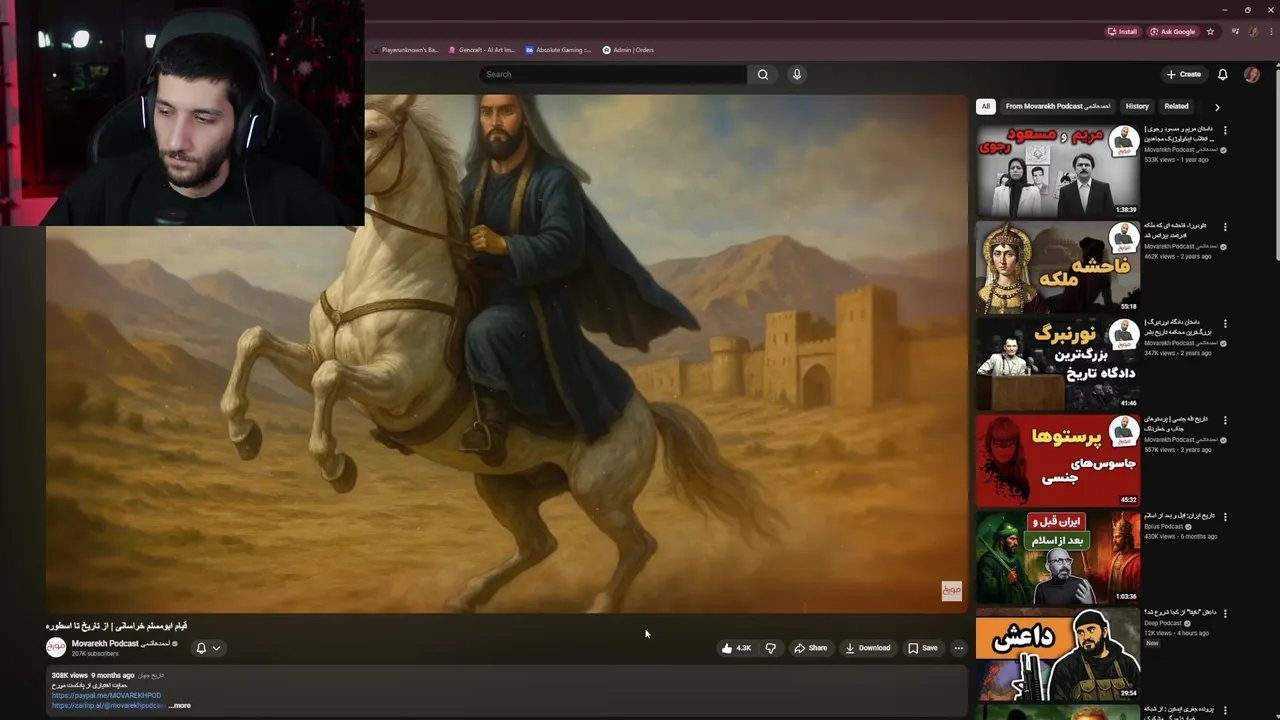Open options menu for Deep Podcast video
Screen dimensions: 1280x720
tap(1225, 613)
